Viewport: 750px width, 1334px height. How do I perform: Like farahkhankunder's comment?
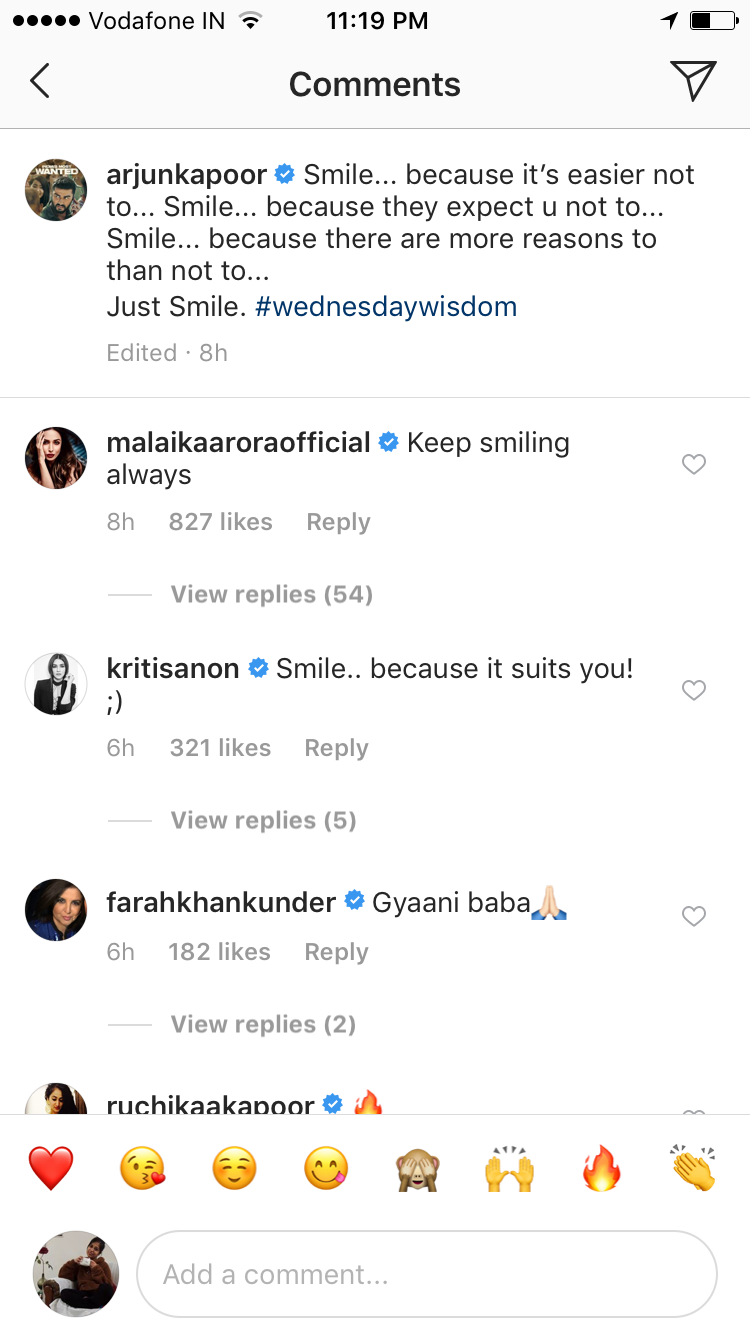click(x=693, y=916)
